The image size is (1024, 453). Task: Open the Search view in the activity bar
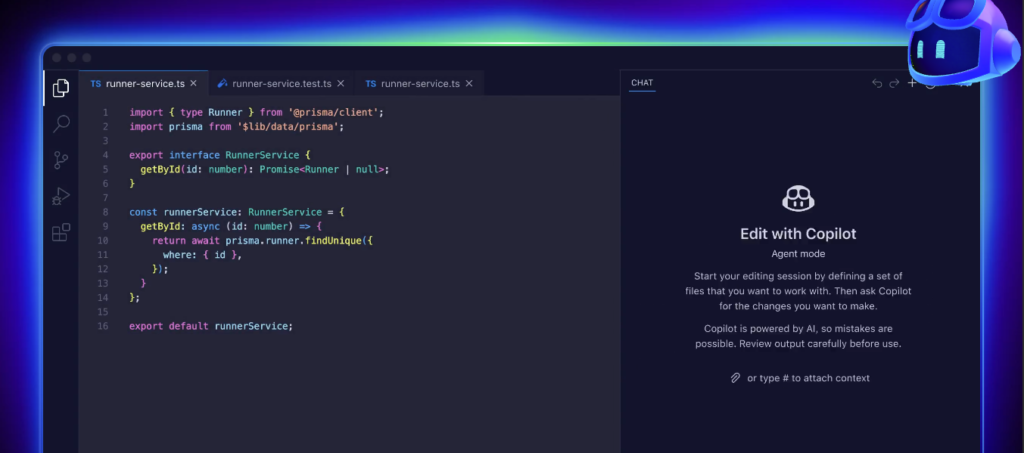click(61, 124)
